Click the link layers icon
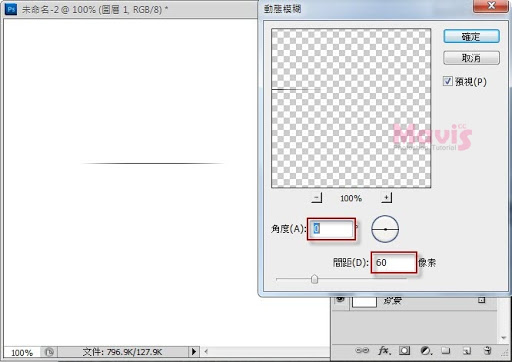 pyautogui.click(x=362, y=350)
